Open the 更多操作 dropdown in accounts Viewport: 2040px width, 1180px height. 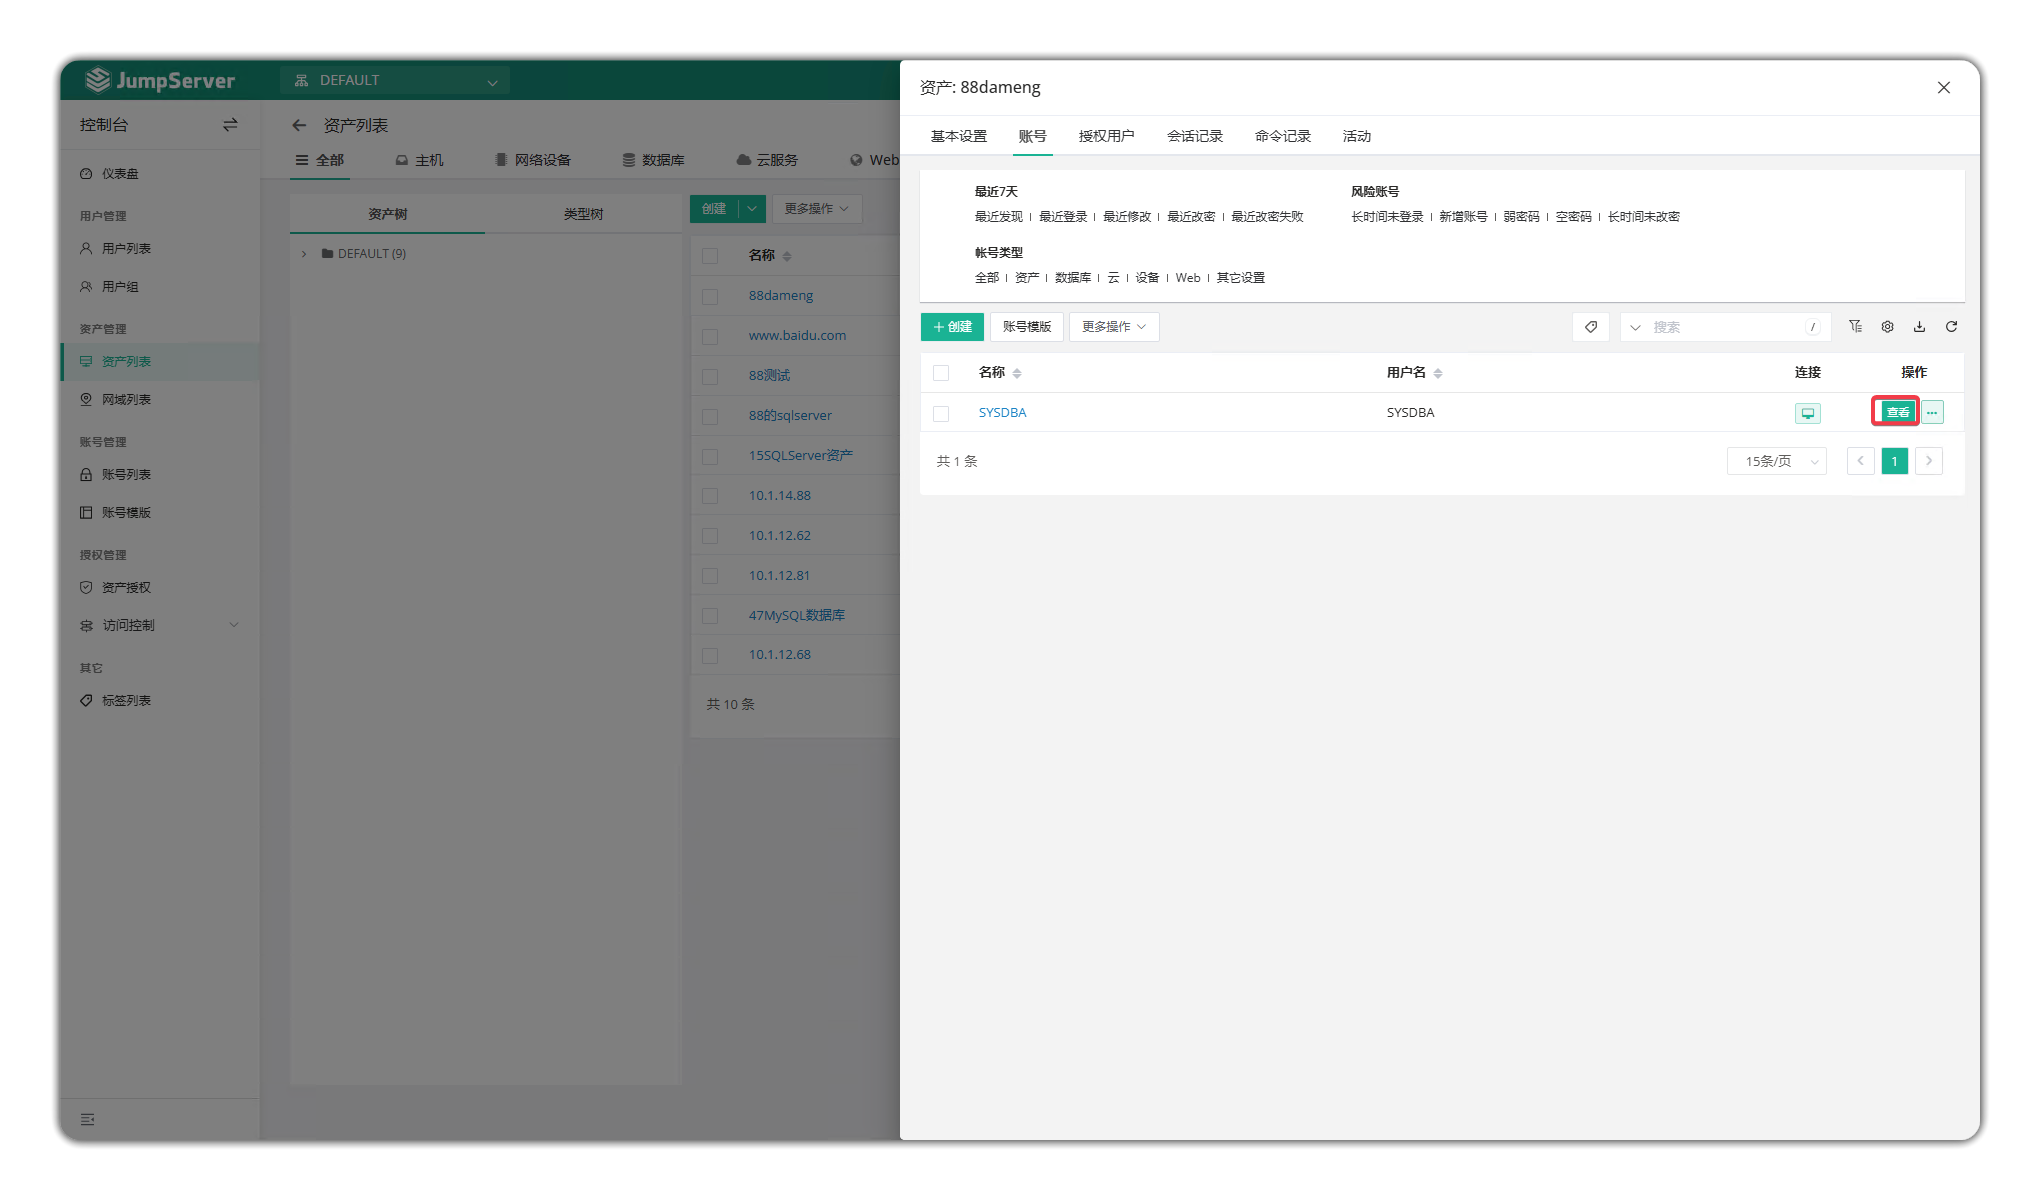coord(1113,327)
